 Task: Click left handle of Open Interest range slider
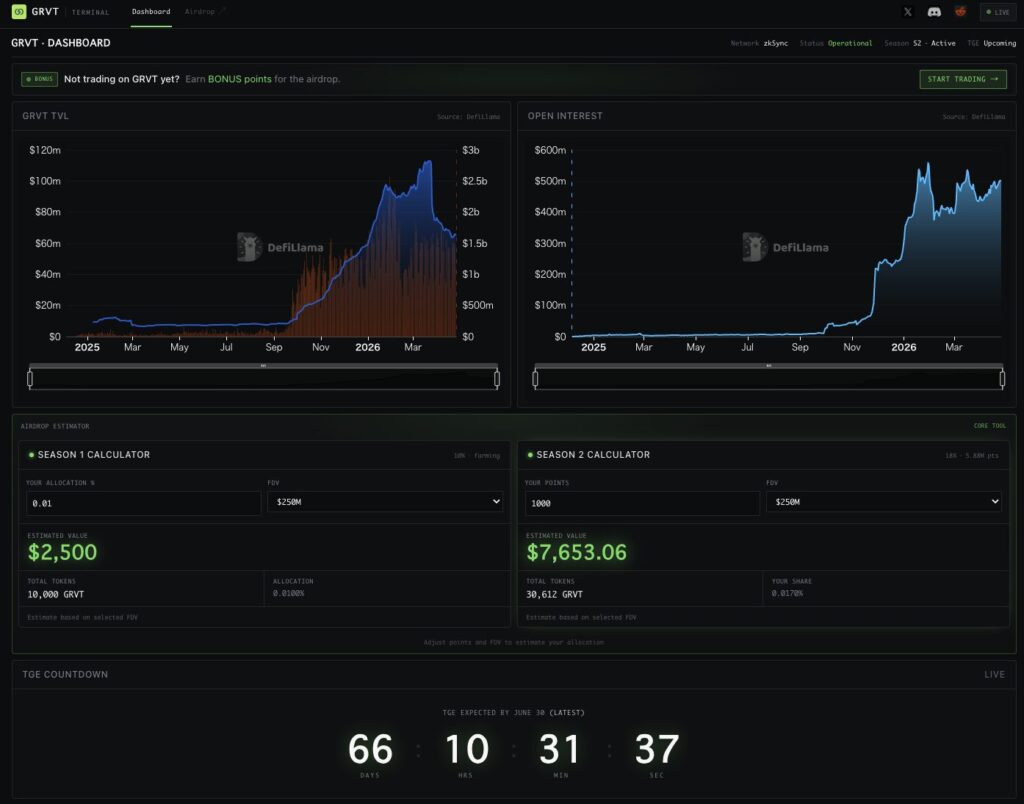coord(535,379)
